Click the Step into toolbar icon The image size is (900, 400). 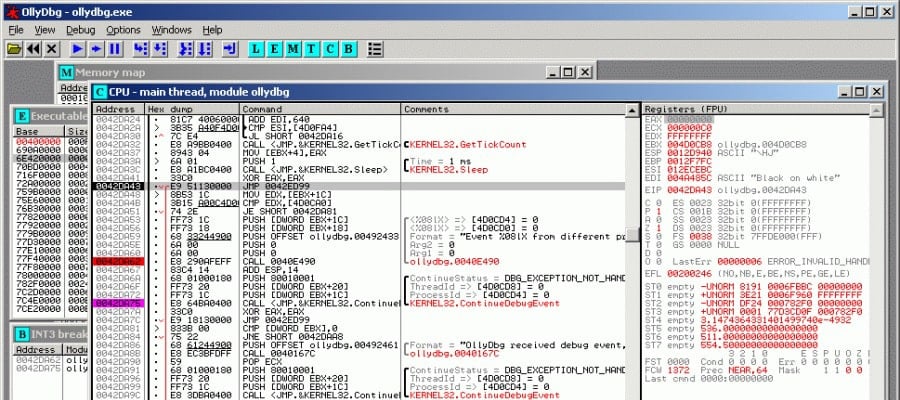[x=141, y=49]
